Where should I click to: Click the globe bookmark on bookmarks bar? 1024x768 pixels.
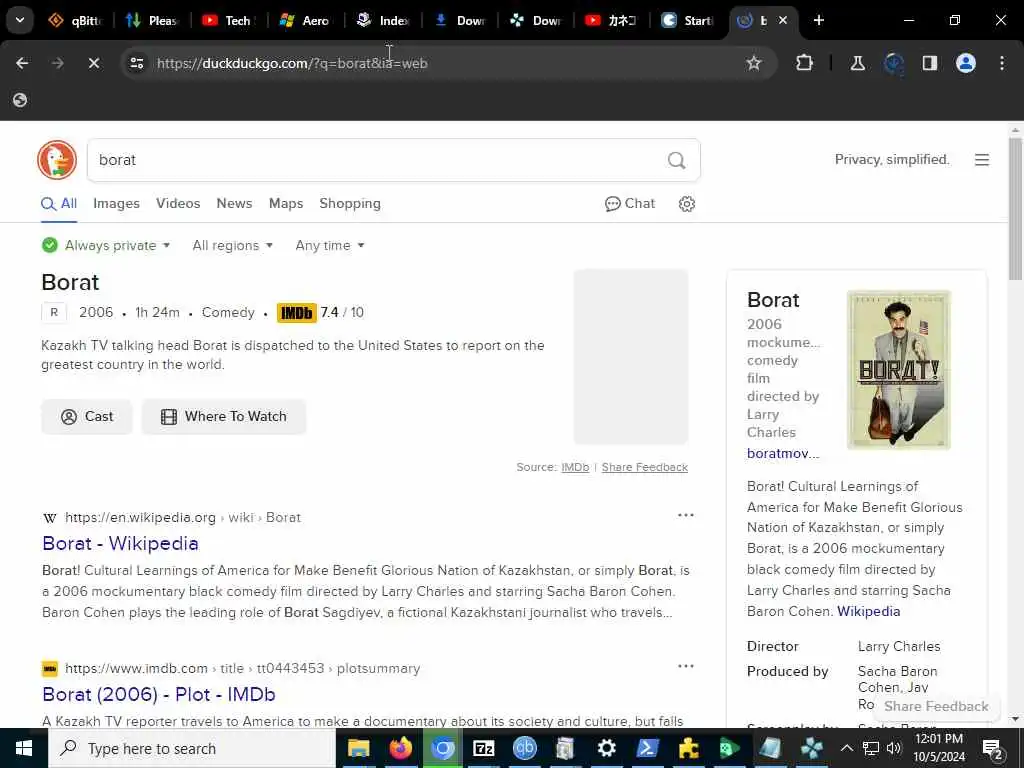pos(20,100)
